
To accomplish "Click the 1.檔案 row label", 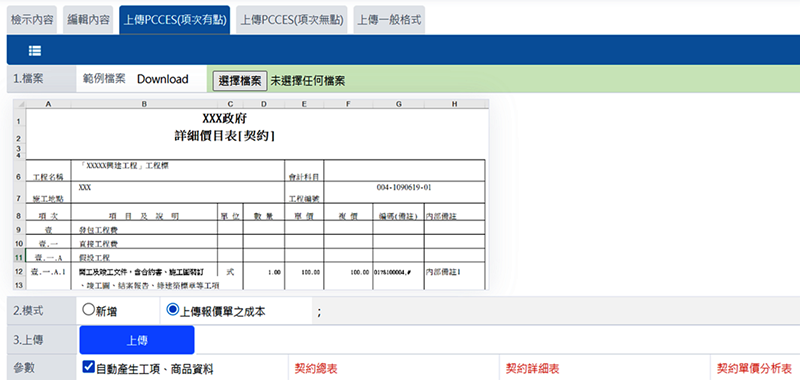I will click(29, 79).
